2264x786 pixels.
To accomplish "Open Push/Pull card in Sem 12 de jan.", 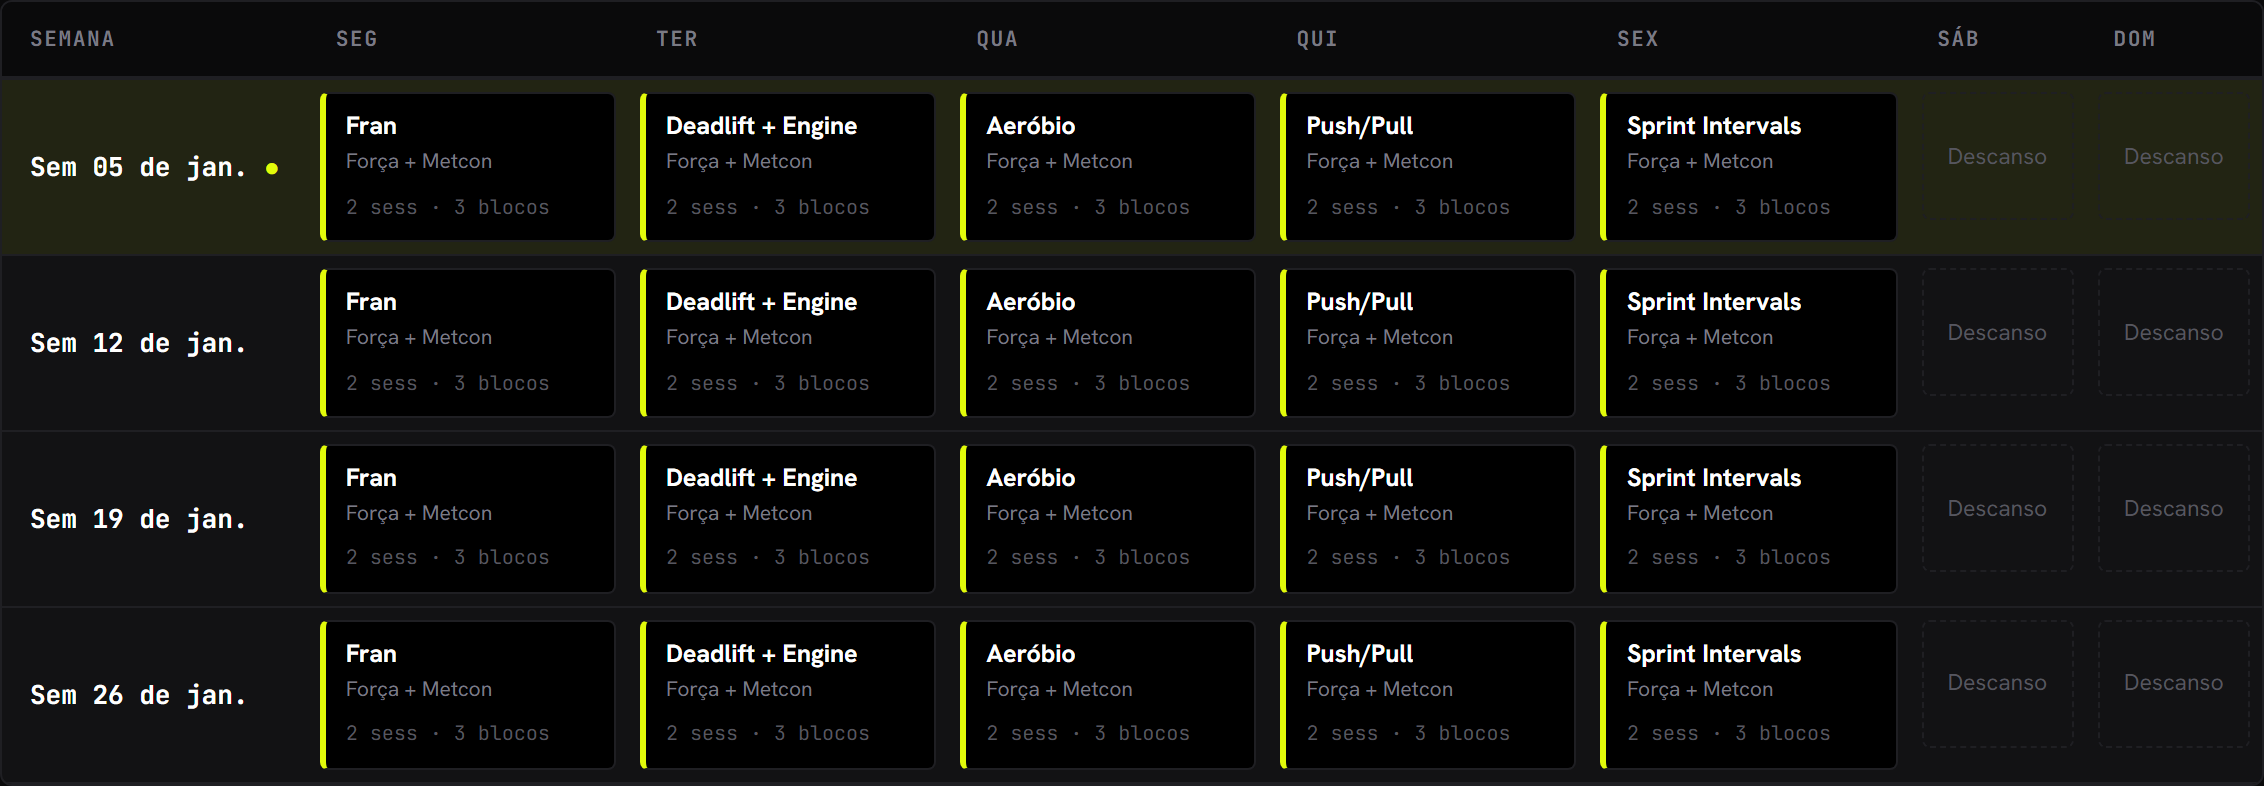I will coord(1428,343).
